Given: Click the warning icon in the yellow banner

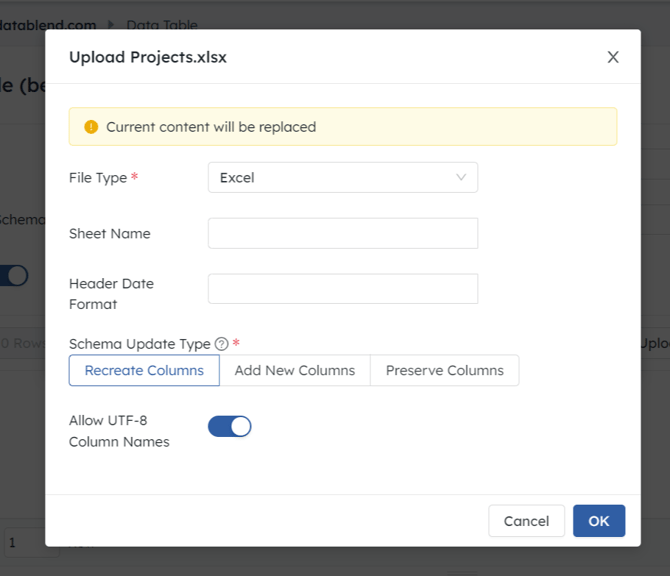Looking at the screenshot, I should (91, 127).
